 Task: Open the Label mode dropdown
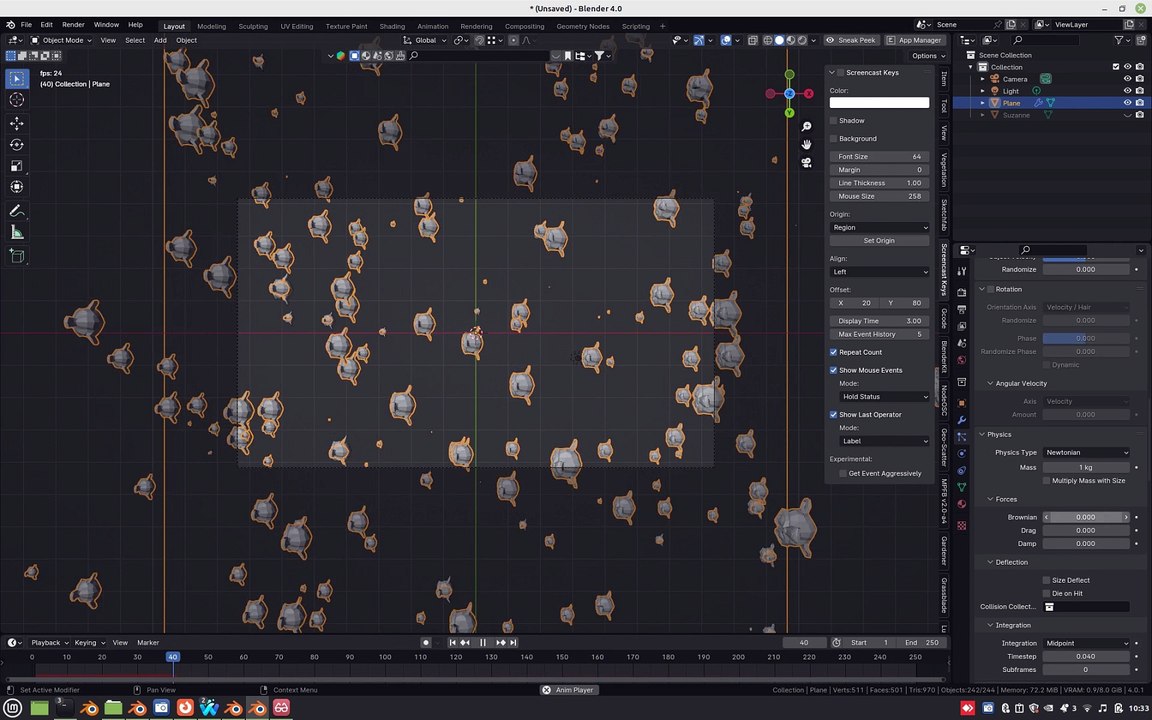(884, 441)
